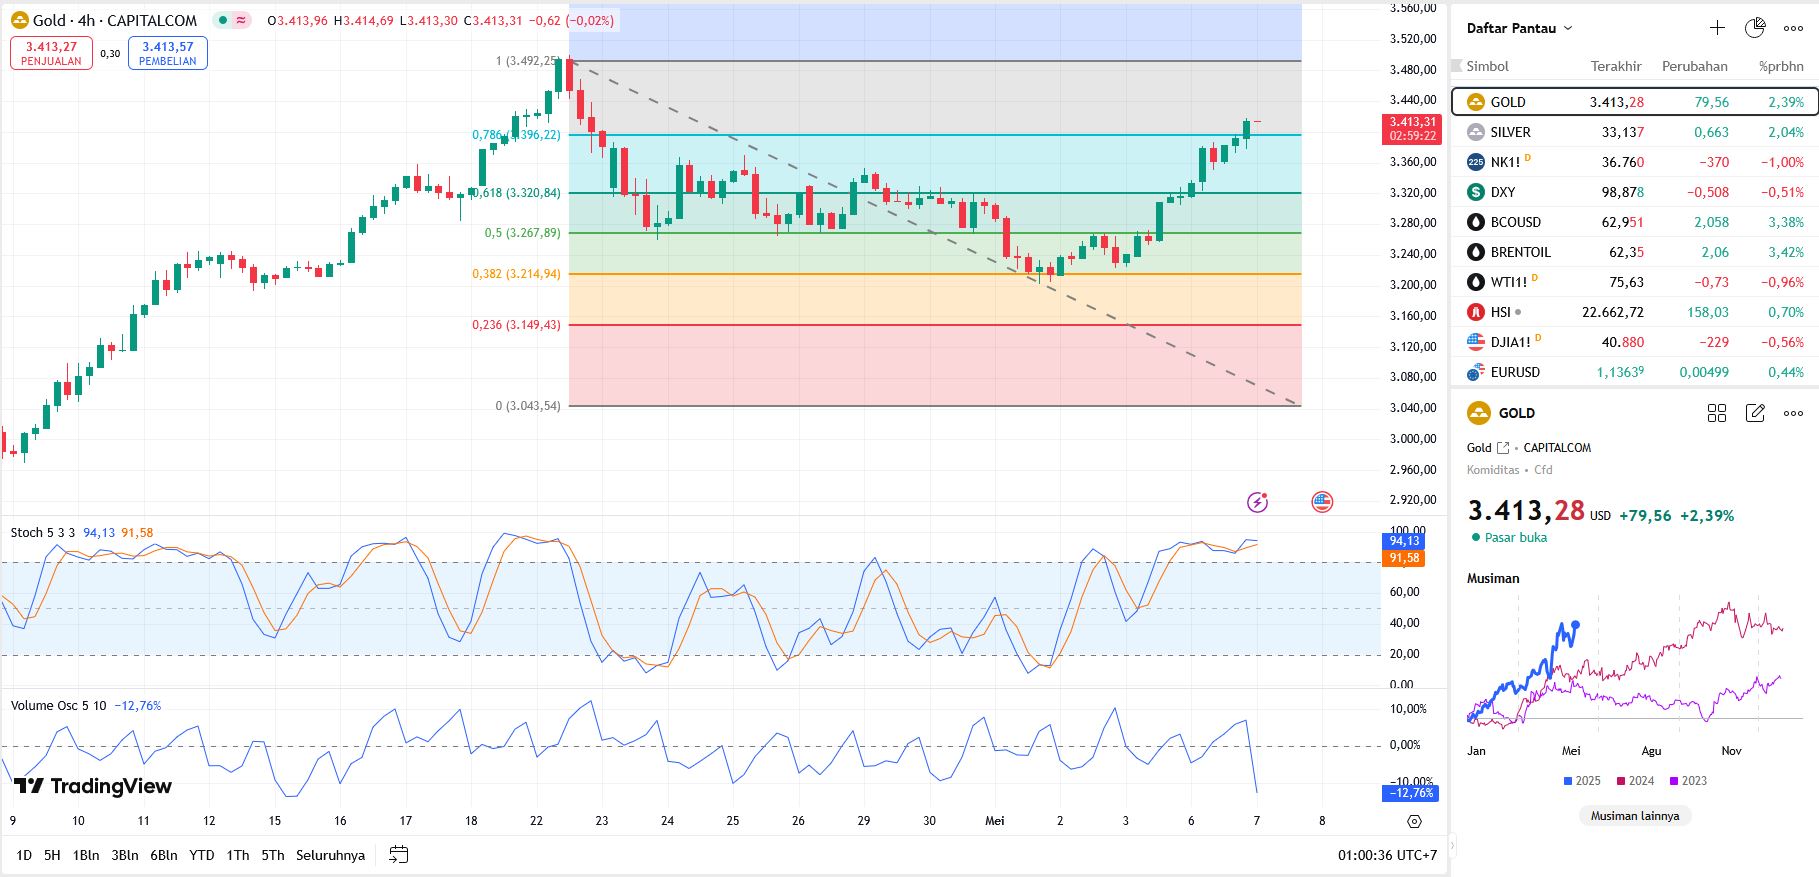Image resolution: width=1819 pixels, height=877 pixels.
Task: Toggle the 2023 seasonal series legend
Action: click(1688, 781)
